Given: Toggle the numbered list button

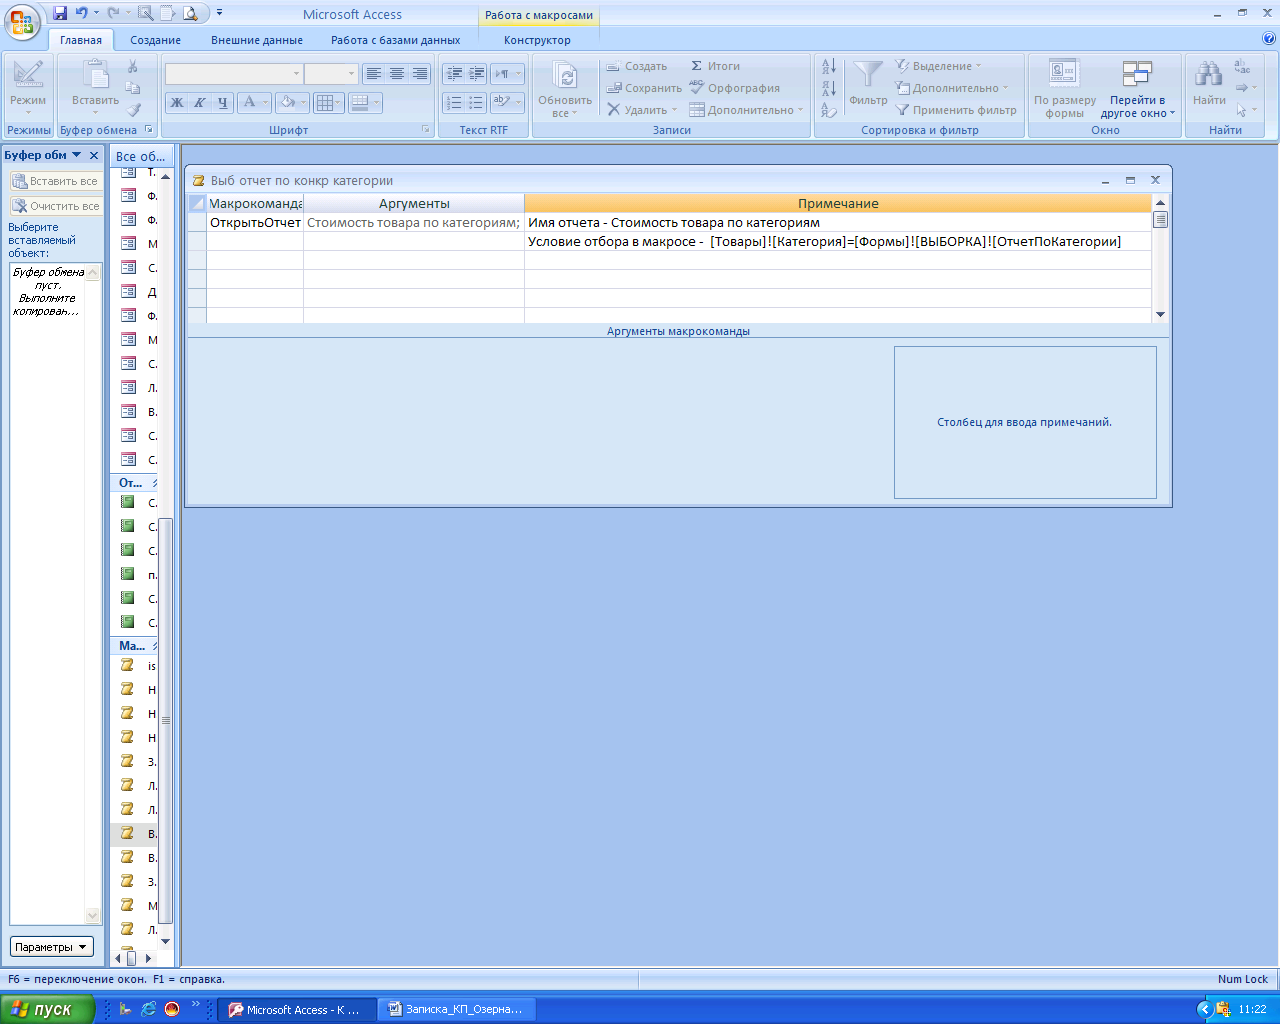Looking at the screenshot, I should pyautogui.click(x=454, y=102).
